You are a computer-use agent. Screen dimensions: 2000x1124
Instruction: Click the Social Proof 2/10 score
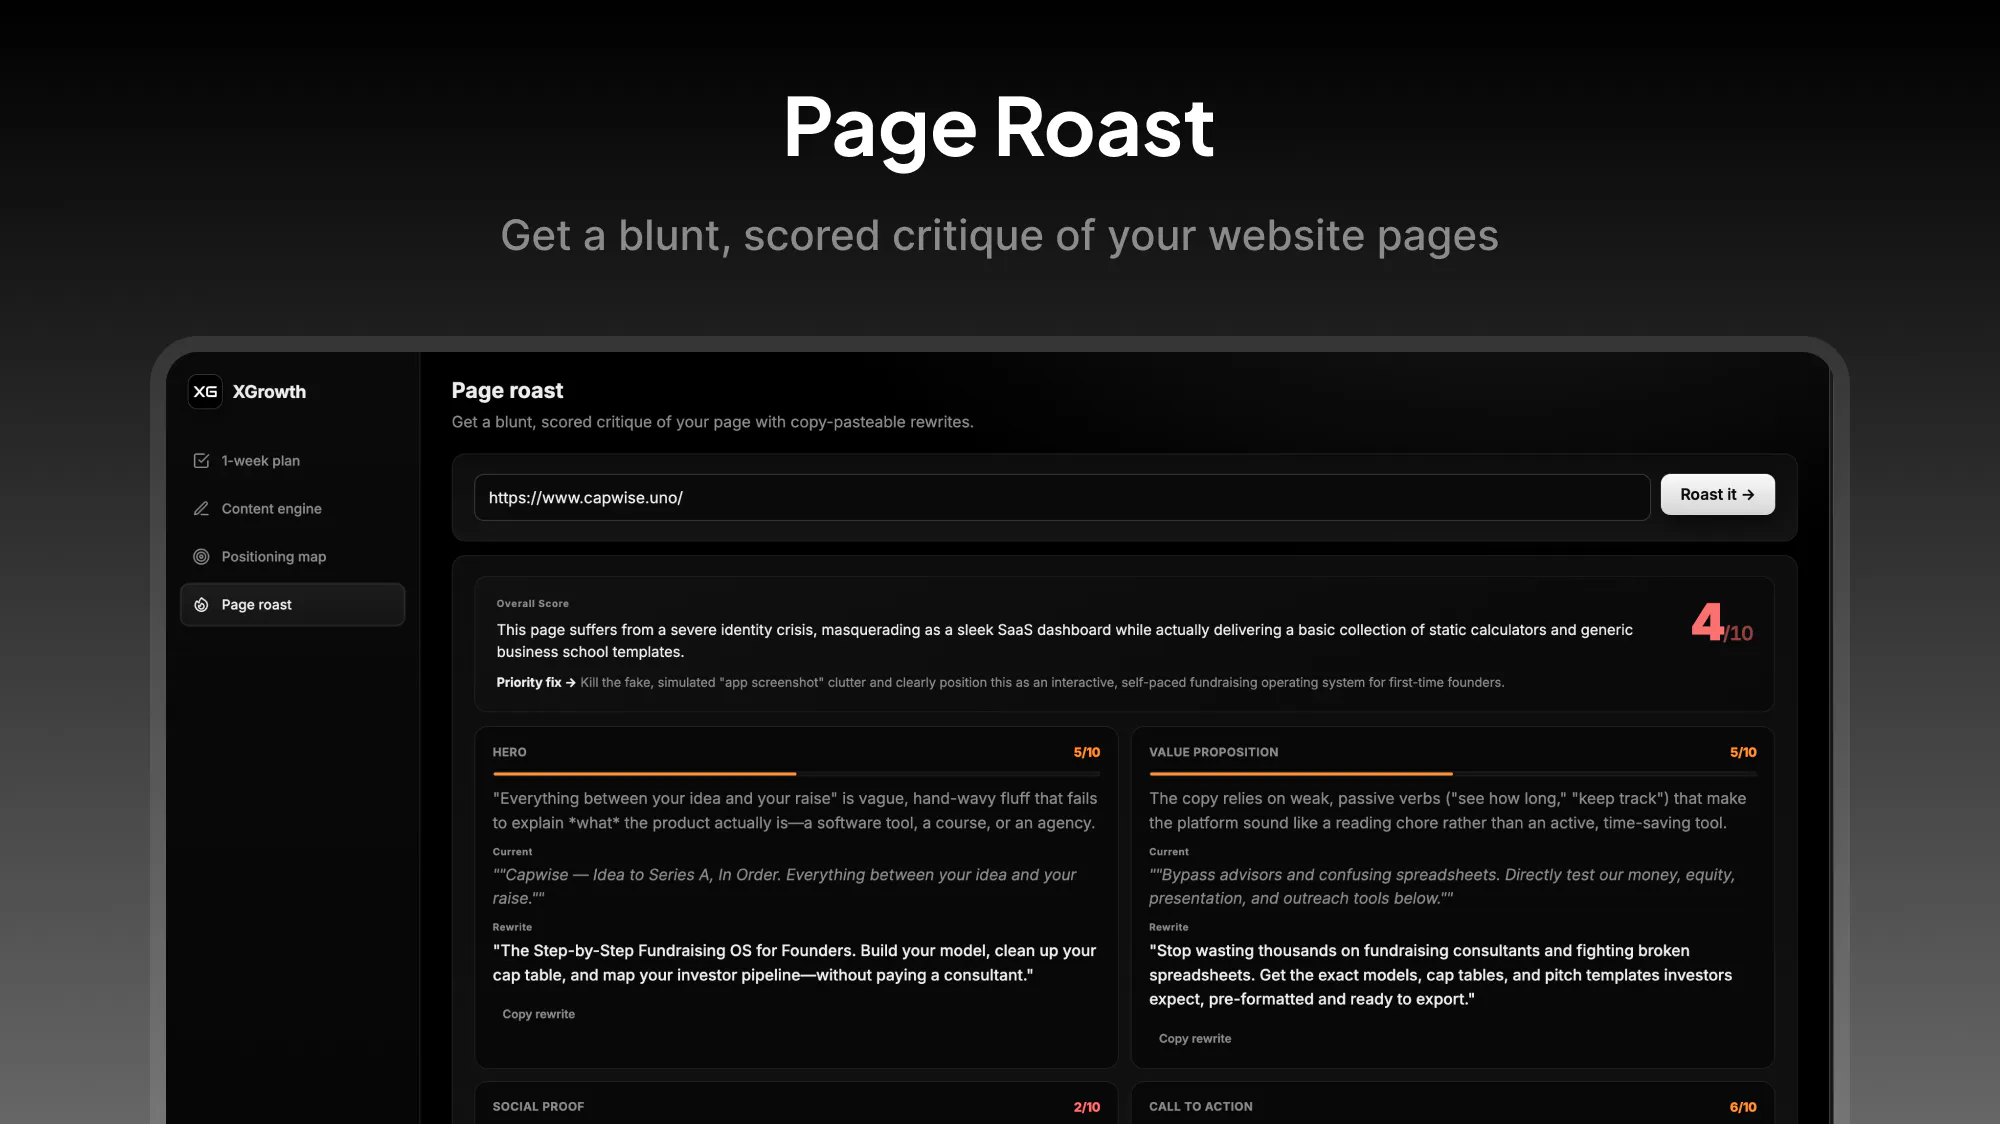[1086, 1107]
